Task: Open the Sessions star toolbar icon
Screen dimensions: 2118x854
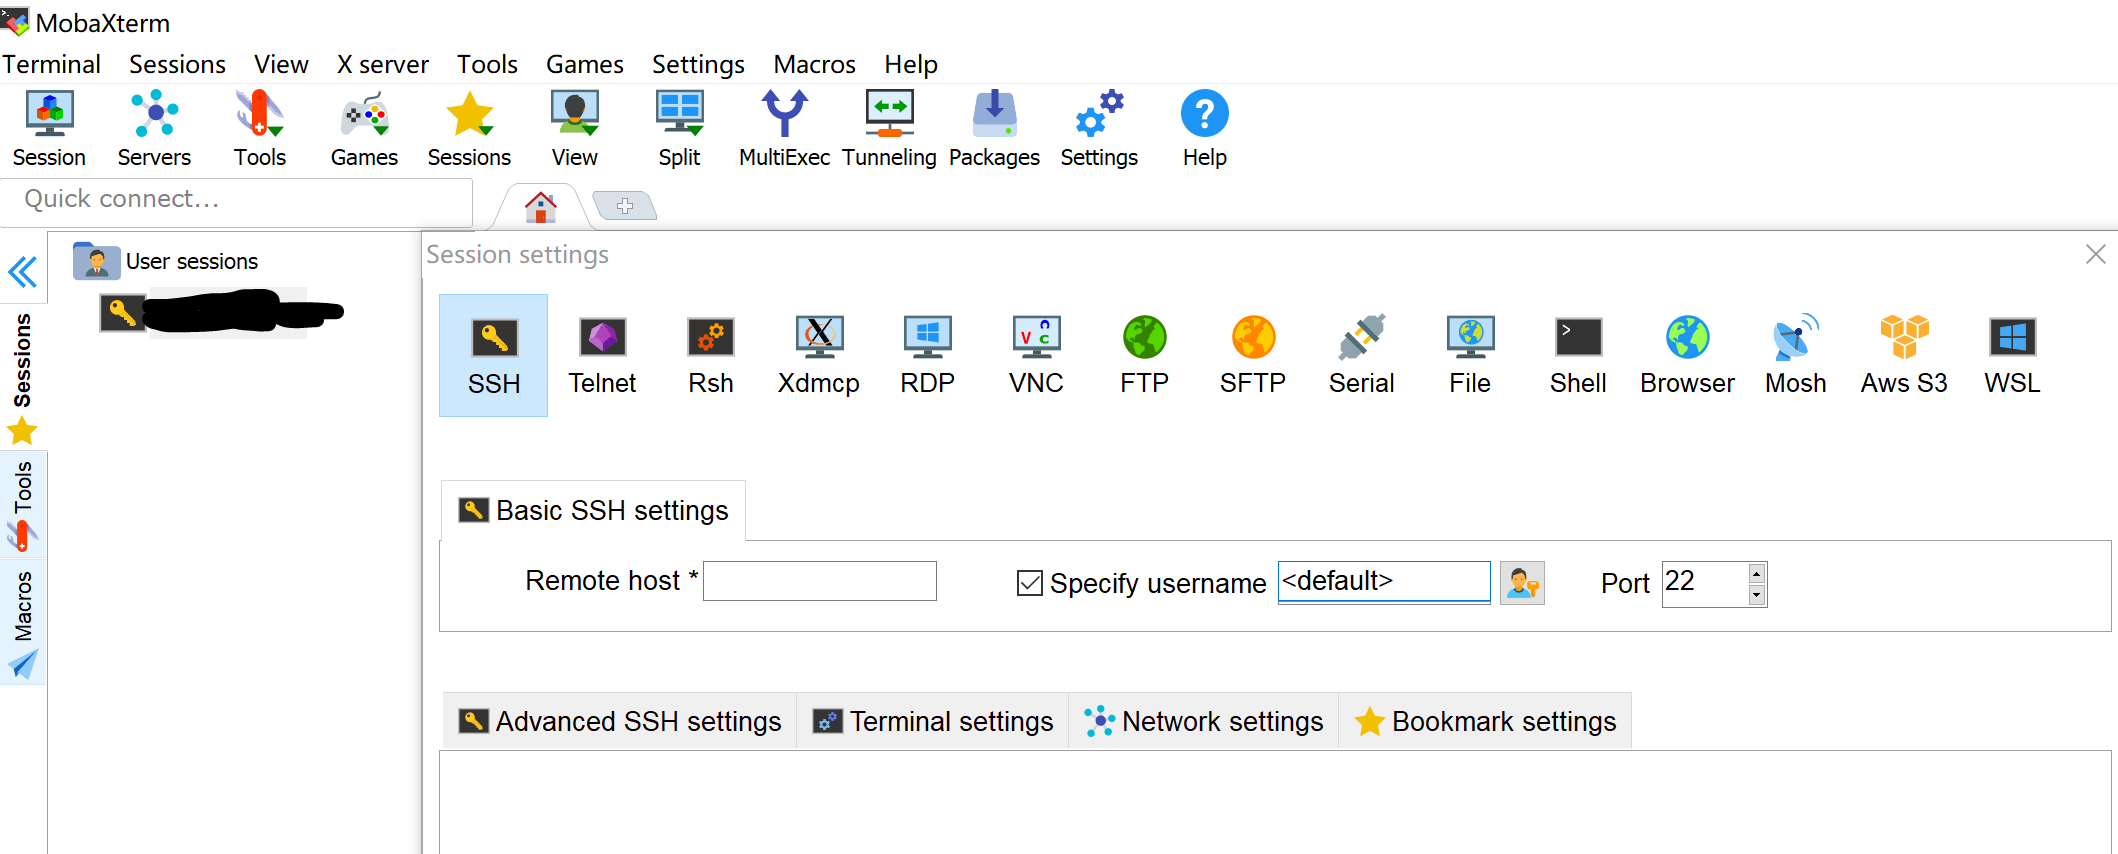Action: (469, 129)
